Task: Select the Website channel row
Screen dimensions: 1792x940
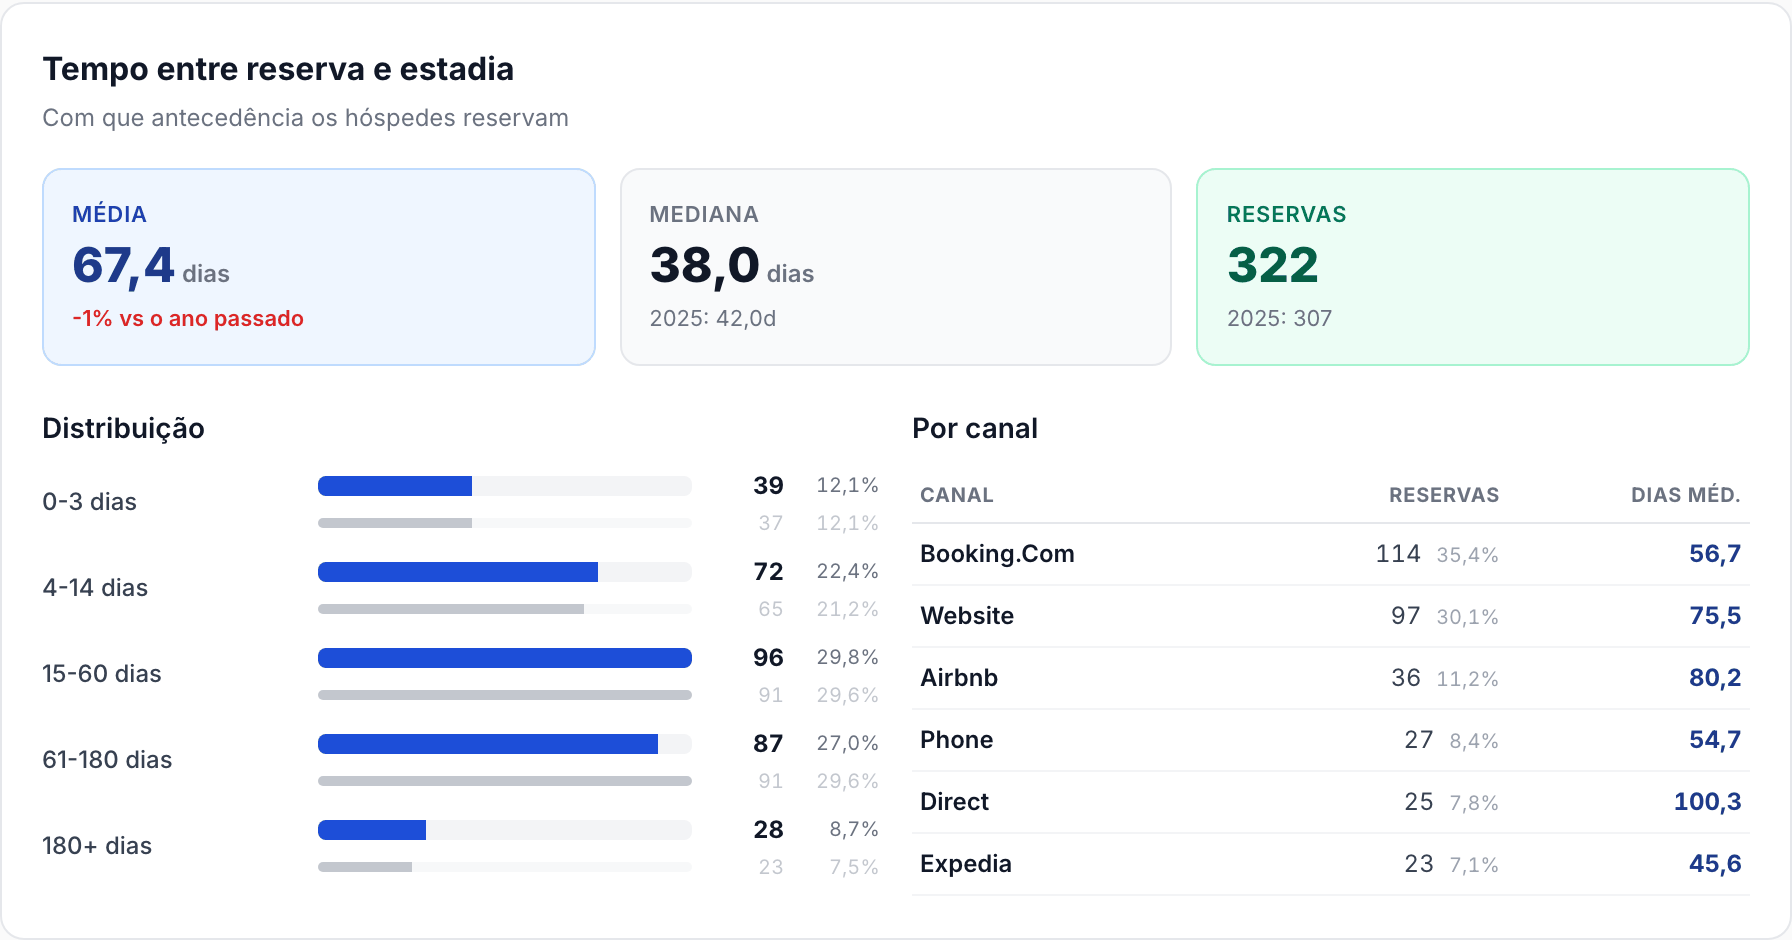Action: point(1331,616)
